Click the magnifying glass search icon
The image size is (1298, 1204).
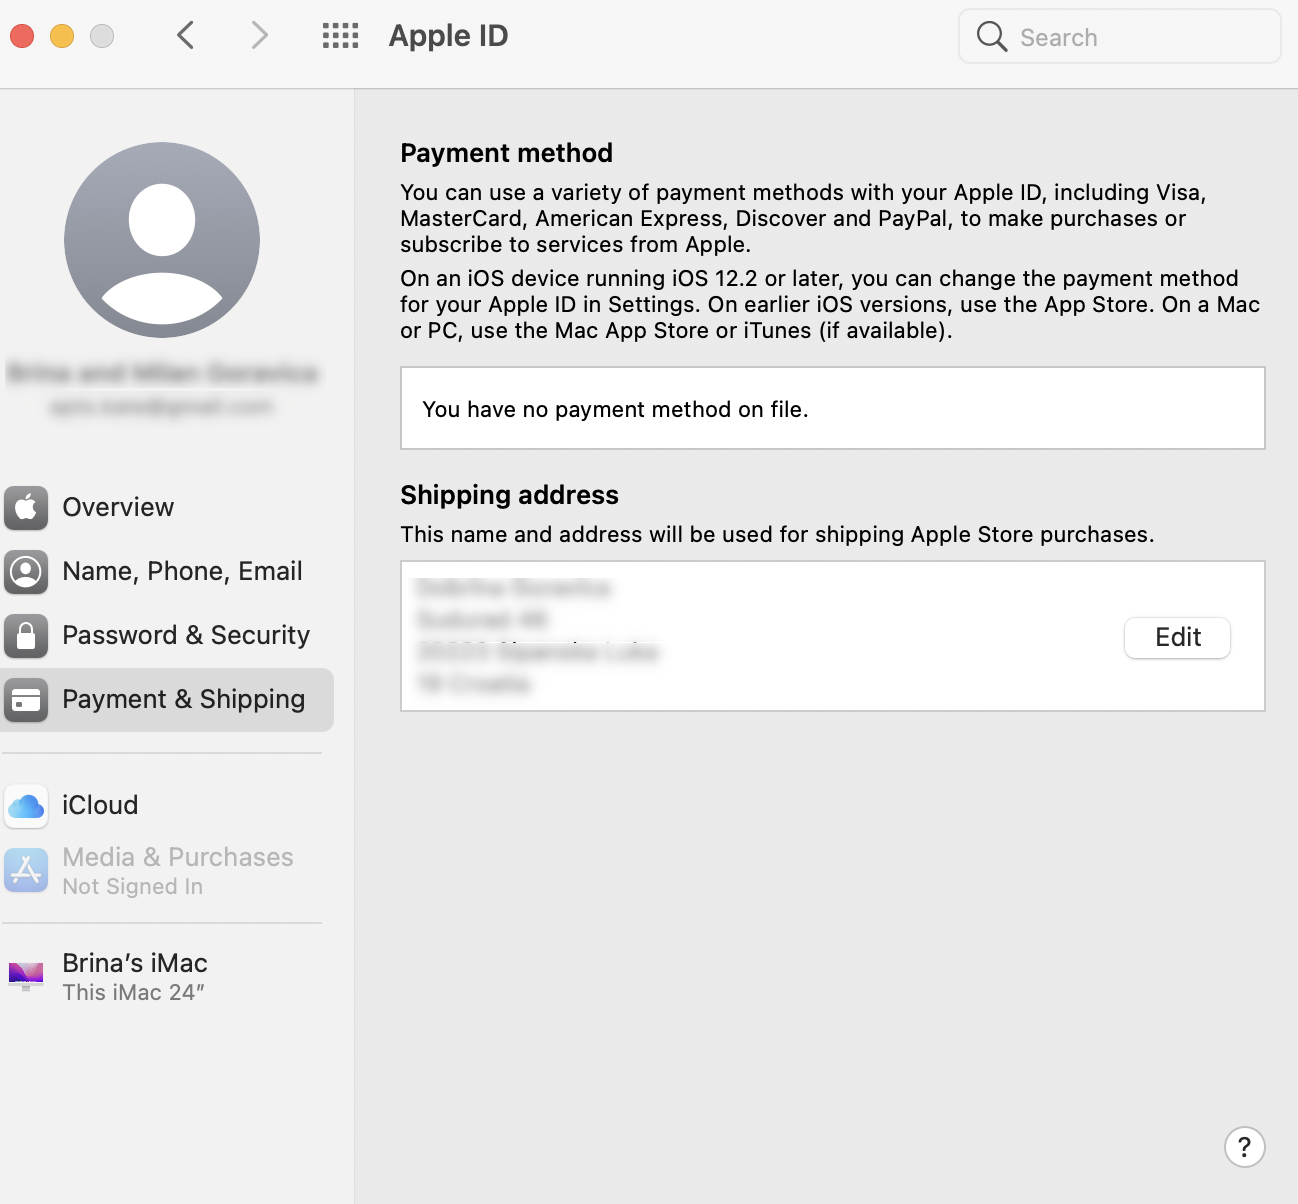point(991,37)
